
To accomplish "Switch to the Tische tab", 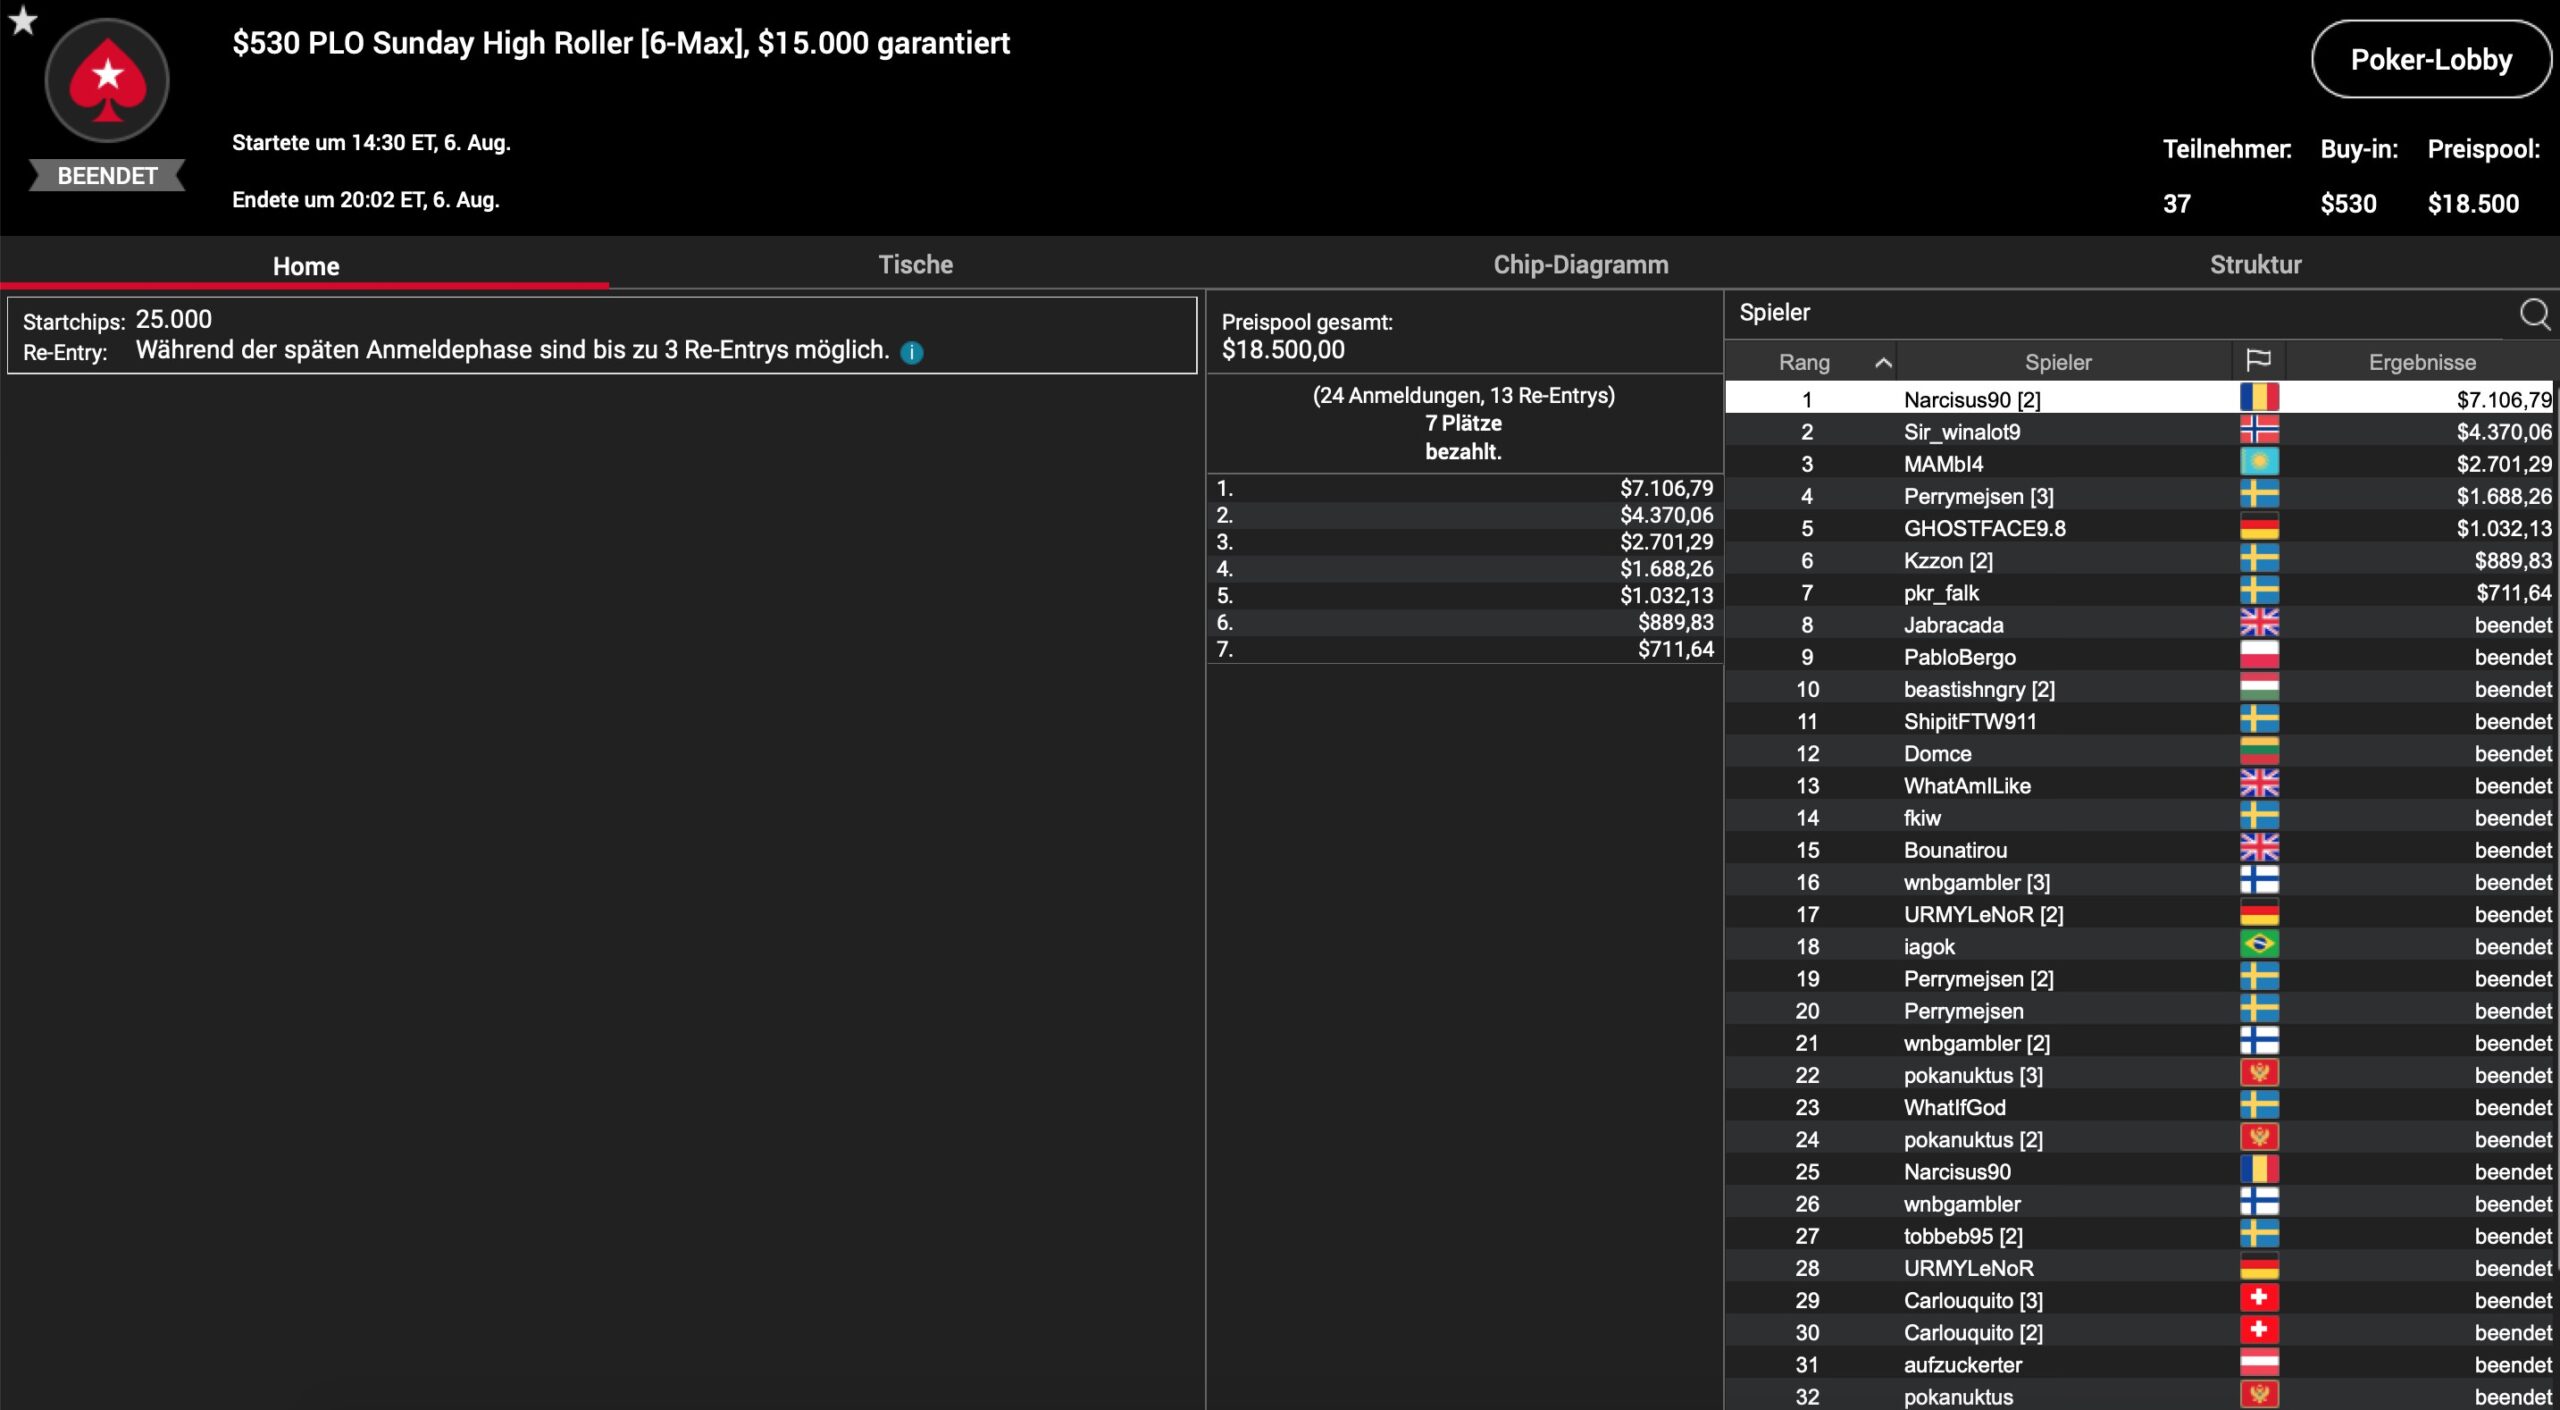I will tap(915, 265).
